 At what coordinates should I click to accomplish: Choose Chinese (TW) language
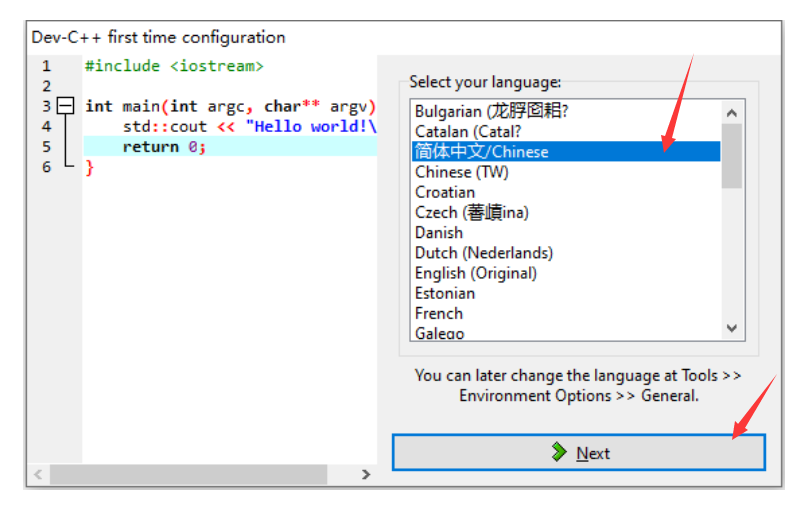point(462,172)
